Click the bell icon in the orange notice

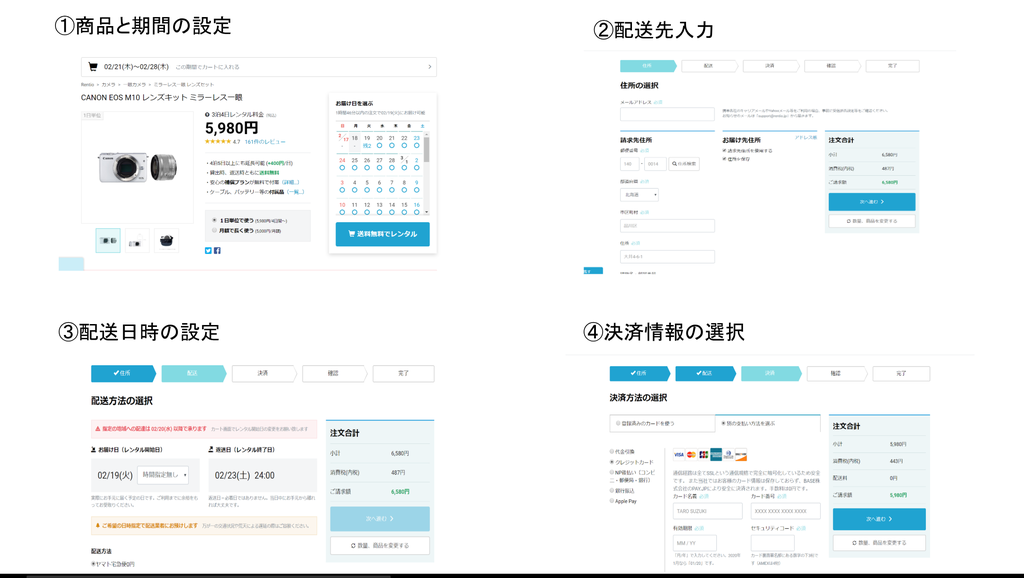point(98,525)
